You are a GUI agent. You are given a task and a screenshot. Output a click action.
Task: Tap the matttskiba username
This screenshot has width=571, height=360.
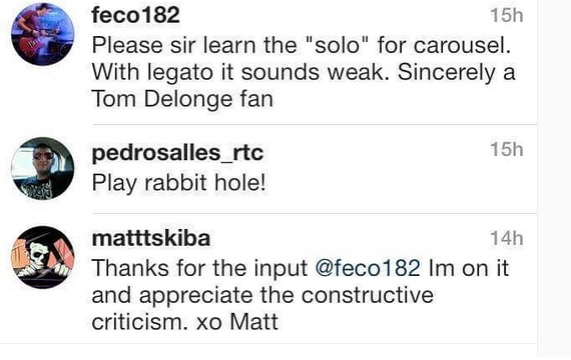[151, 239]
